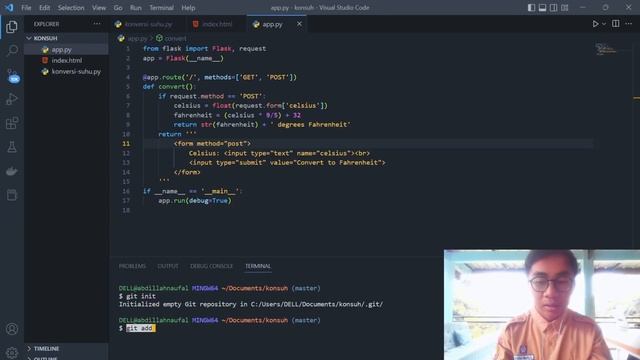Open the Manage gear icon

pyautogui.click(x=12, y=352)
